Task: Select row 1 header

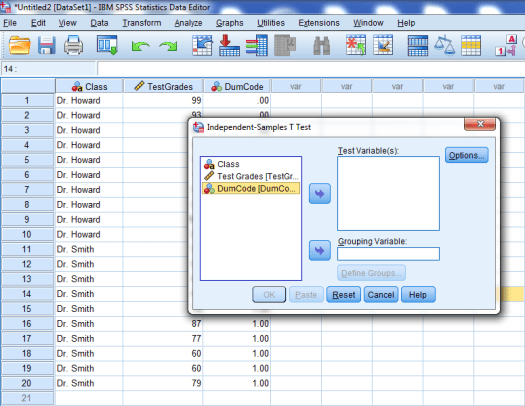Action: (x=27, y=100)
